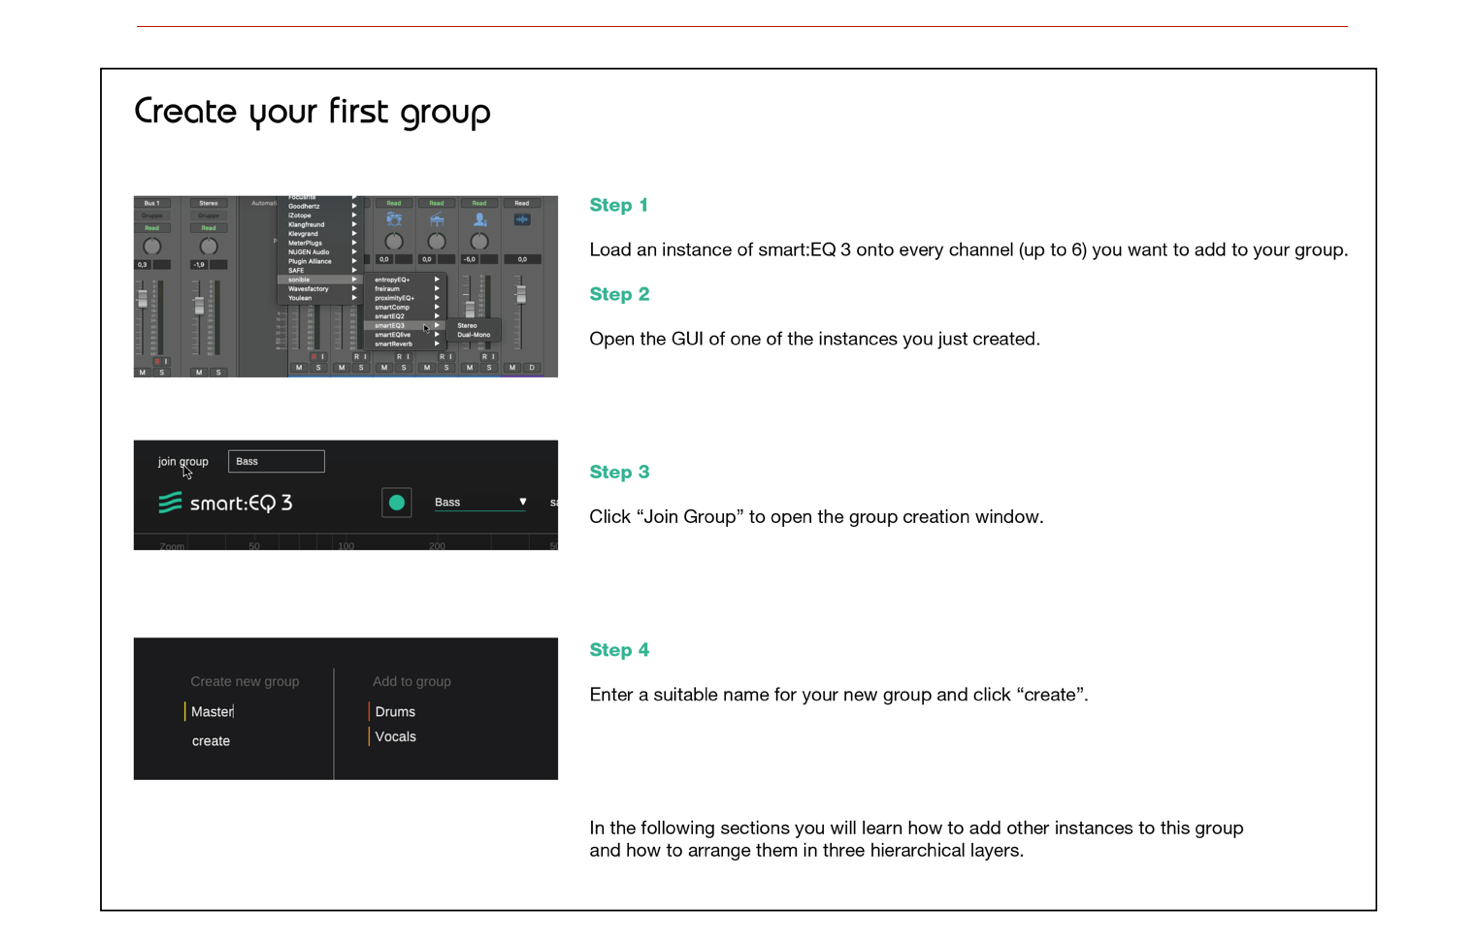The image size is (1480, 938).
Task: Mute the Bus 1 channel strip
Action: [x=142, y=372]
